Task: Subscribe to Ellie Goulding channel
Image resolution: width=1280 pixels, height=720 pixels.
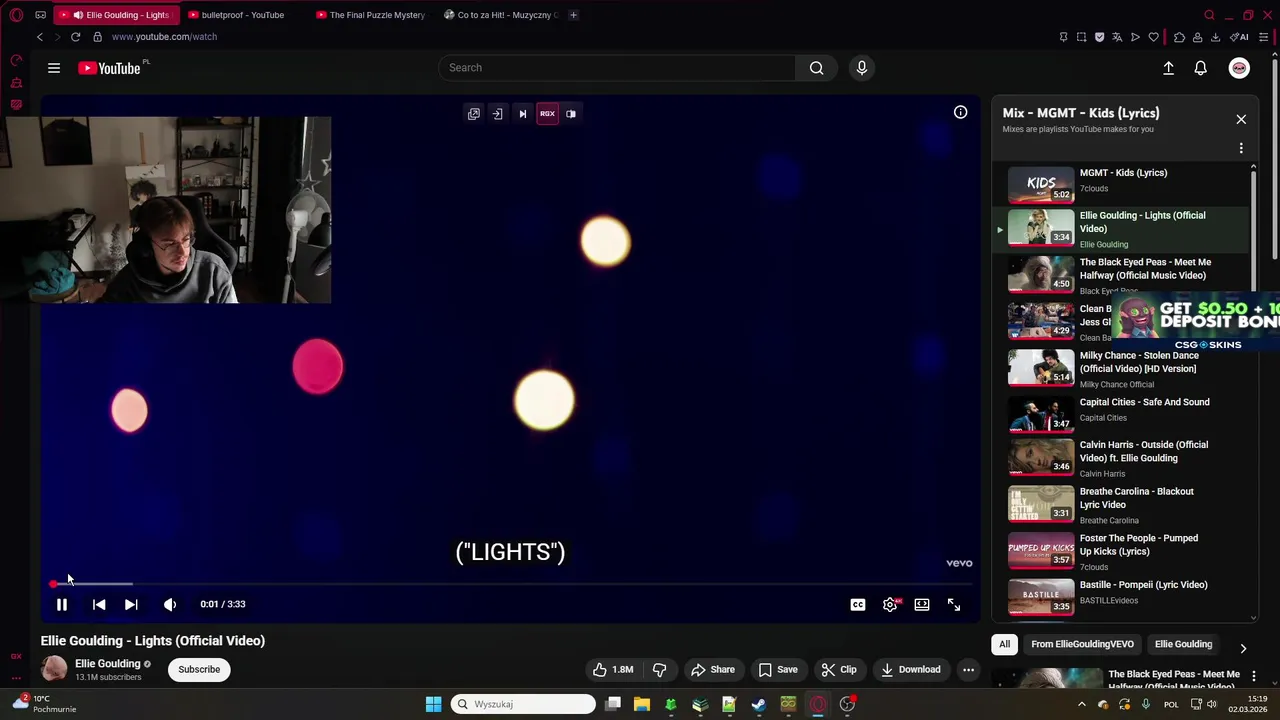Action: point(199,669)
